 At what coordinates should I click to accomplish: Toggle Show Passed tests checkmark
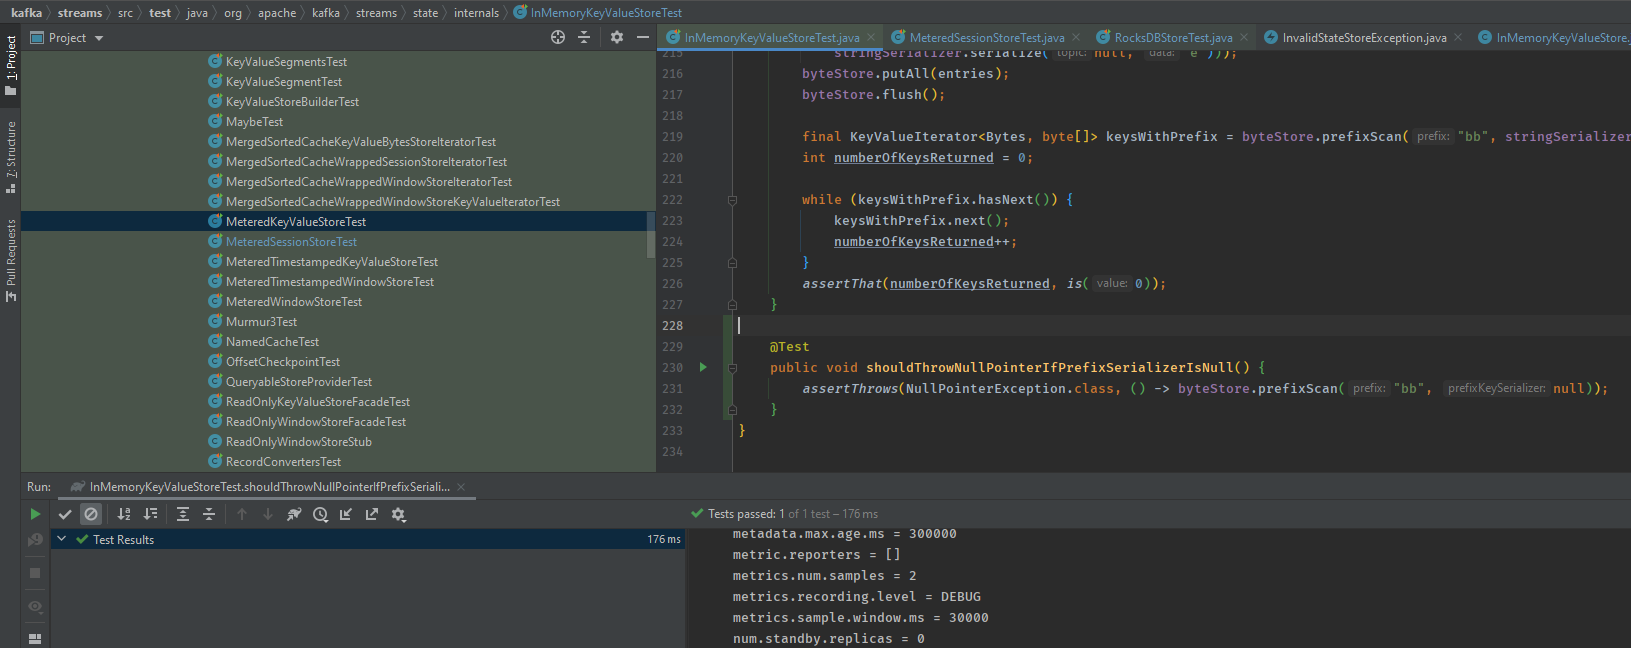coord(65,514)
